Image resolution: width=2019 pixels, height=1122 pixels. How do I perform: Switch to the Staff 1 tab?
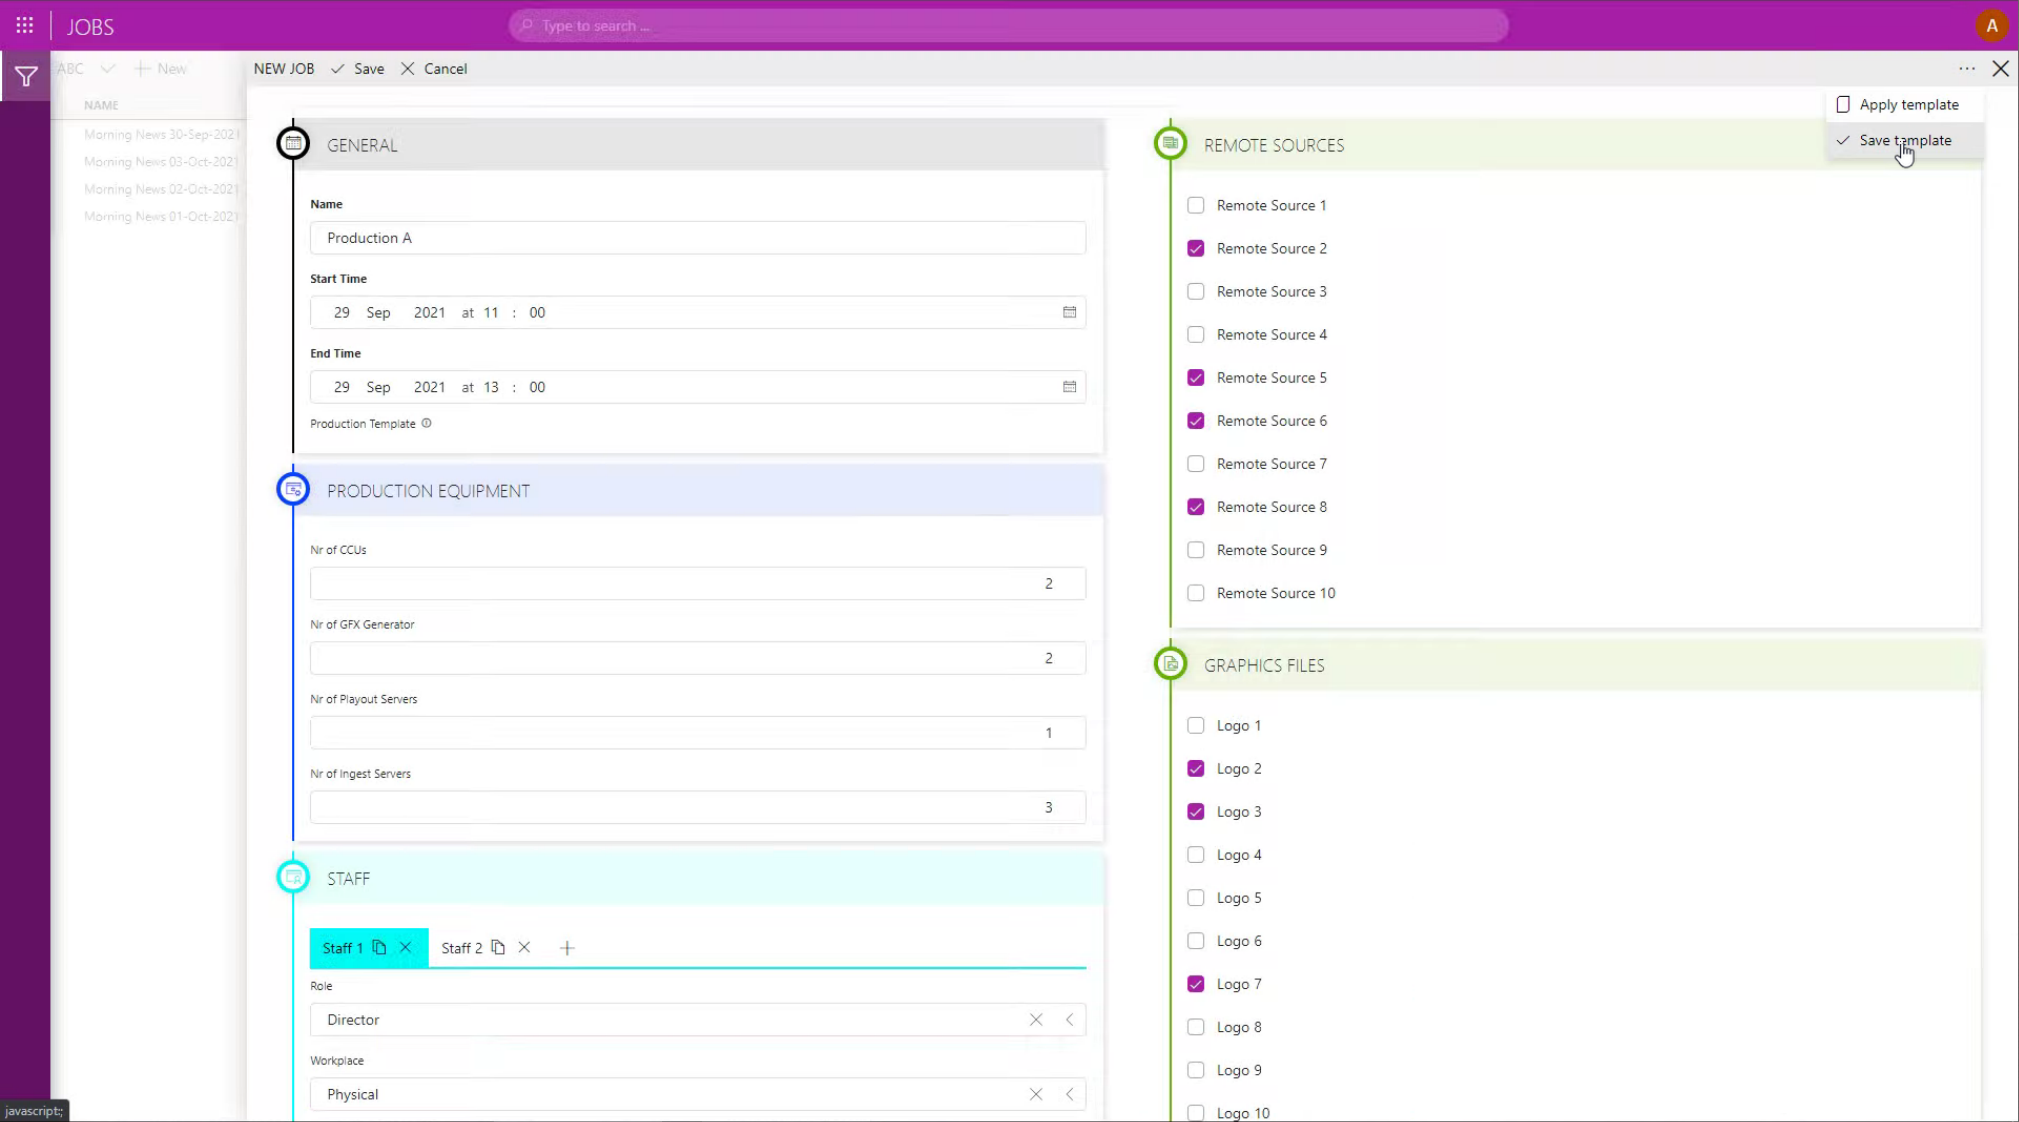[x=342, y=948]
